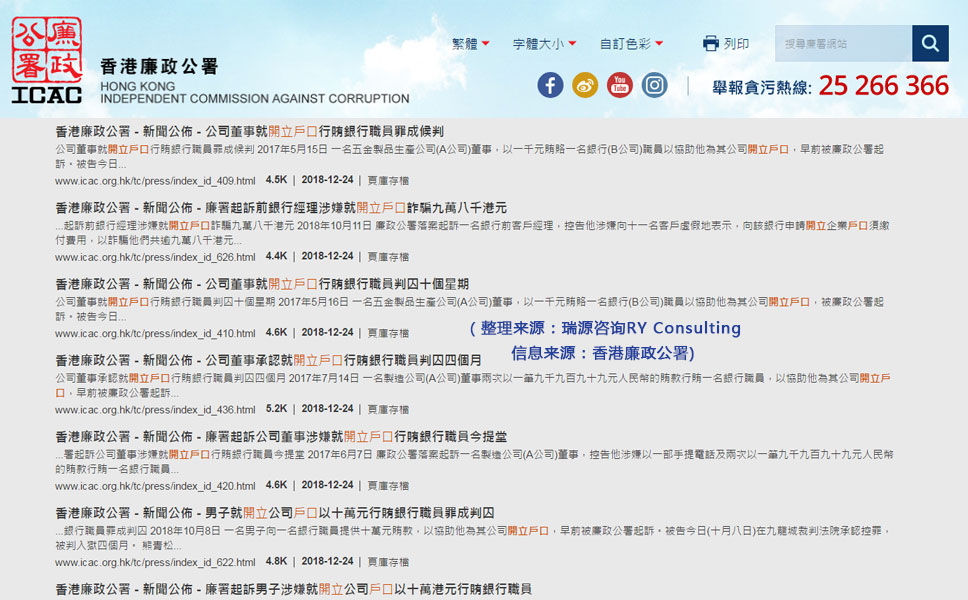Open 頁庫存檔 cache for index_id_420 result
968x600 pixels.
pyautogui.click(x=388, y=486)
